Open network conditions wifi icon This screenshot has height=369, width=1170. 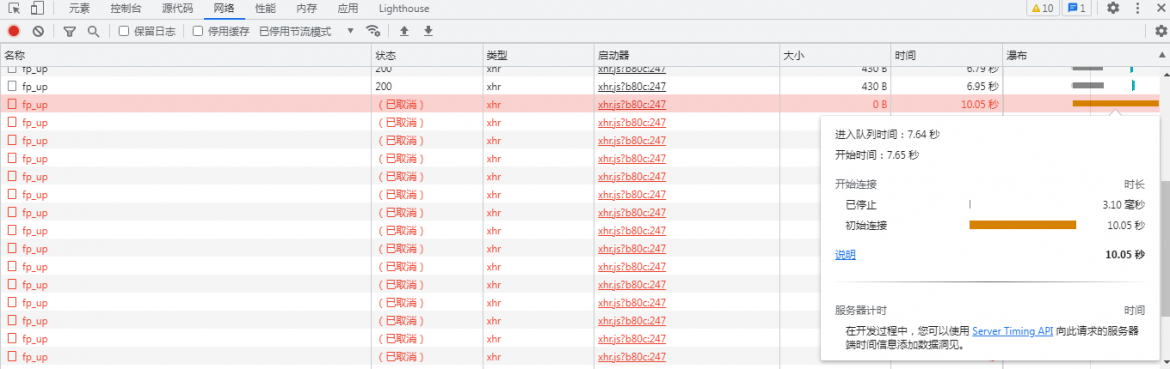point(373,31)
